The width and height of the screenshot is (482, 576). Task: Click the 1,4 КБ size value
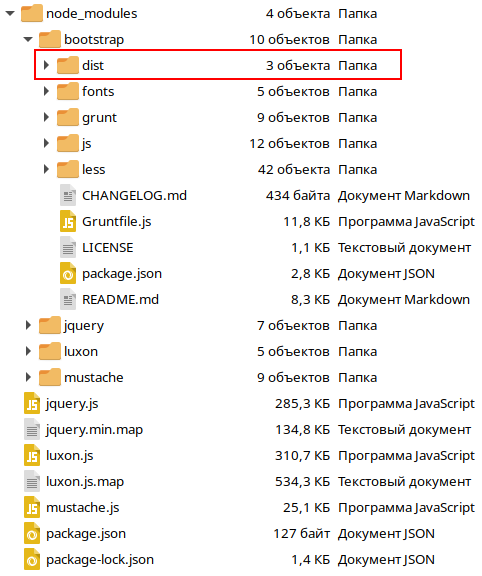tap(311, 560)
